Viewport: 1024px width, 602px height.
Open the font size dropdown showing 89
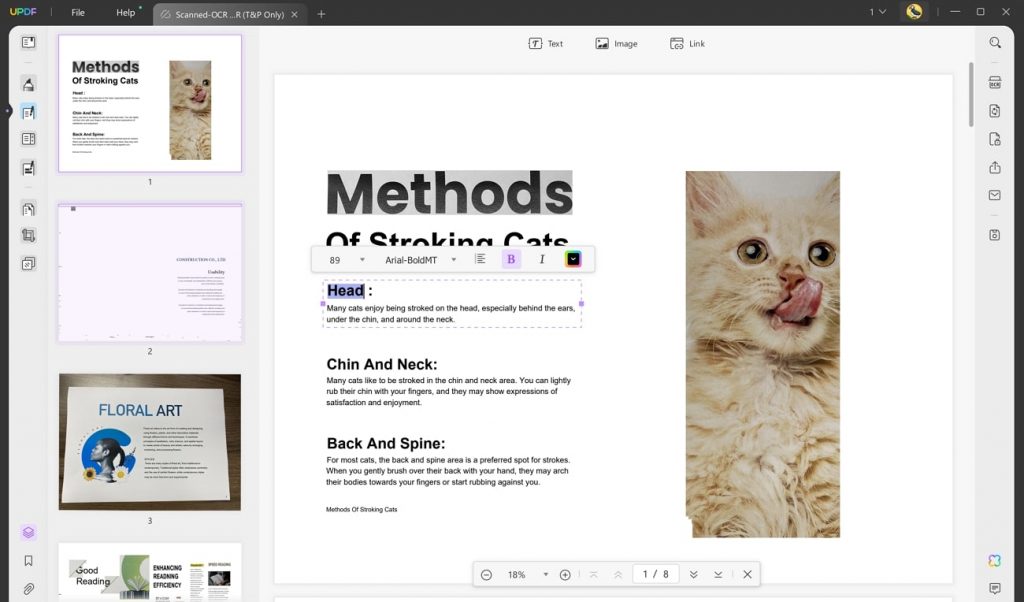click(x=345, y=258)
